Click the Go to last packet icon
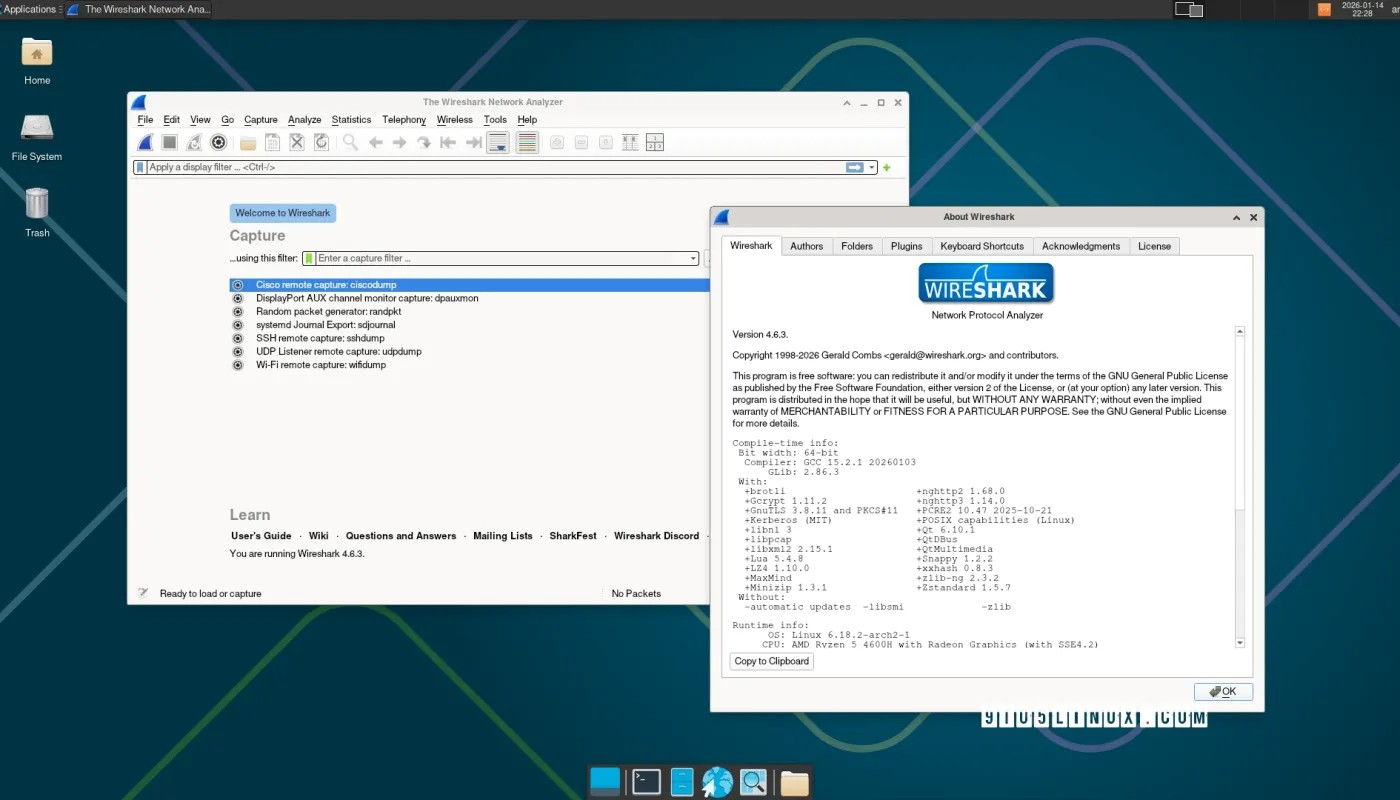This screenshot has height=800, width=1400. click(472, 142)
